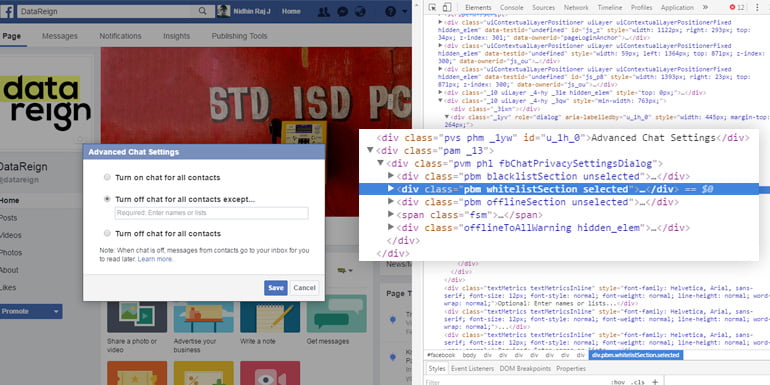Switch to the Application tab
Viewport: 770px width, 385px height.
[677, 7]
